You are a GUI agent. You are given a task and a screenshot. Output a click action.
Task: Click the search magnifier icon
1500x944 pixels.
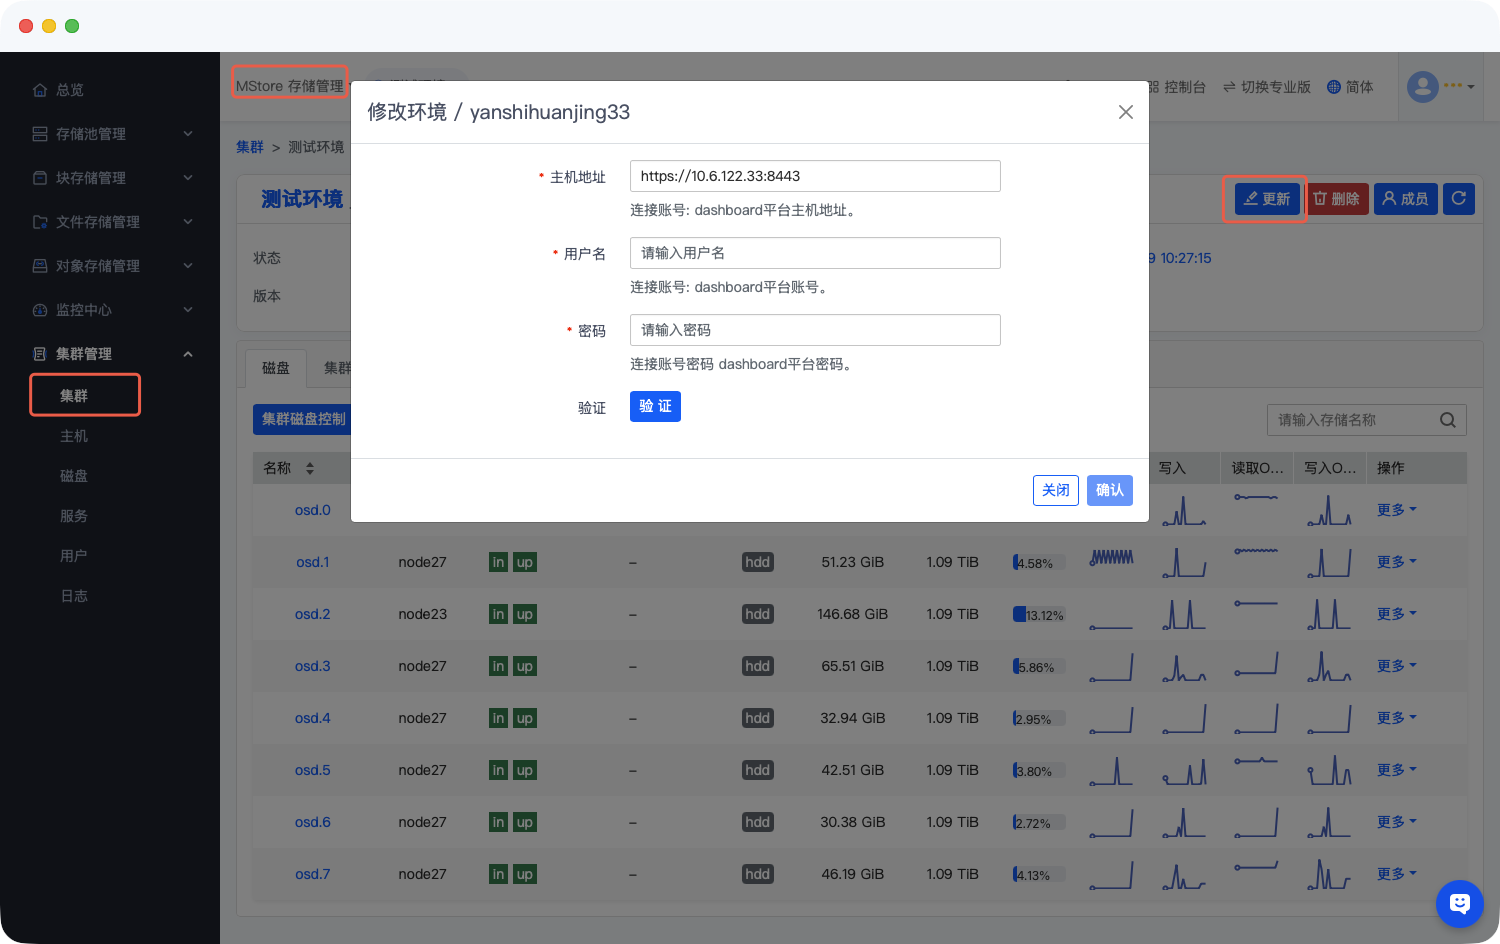pyautogui.click(x=1447, y=420)
